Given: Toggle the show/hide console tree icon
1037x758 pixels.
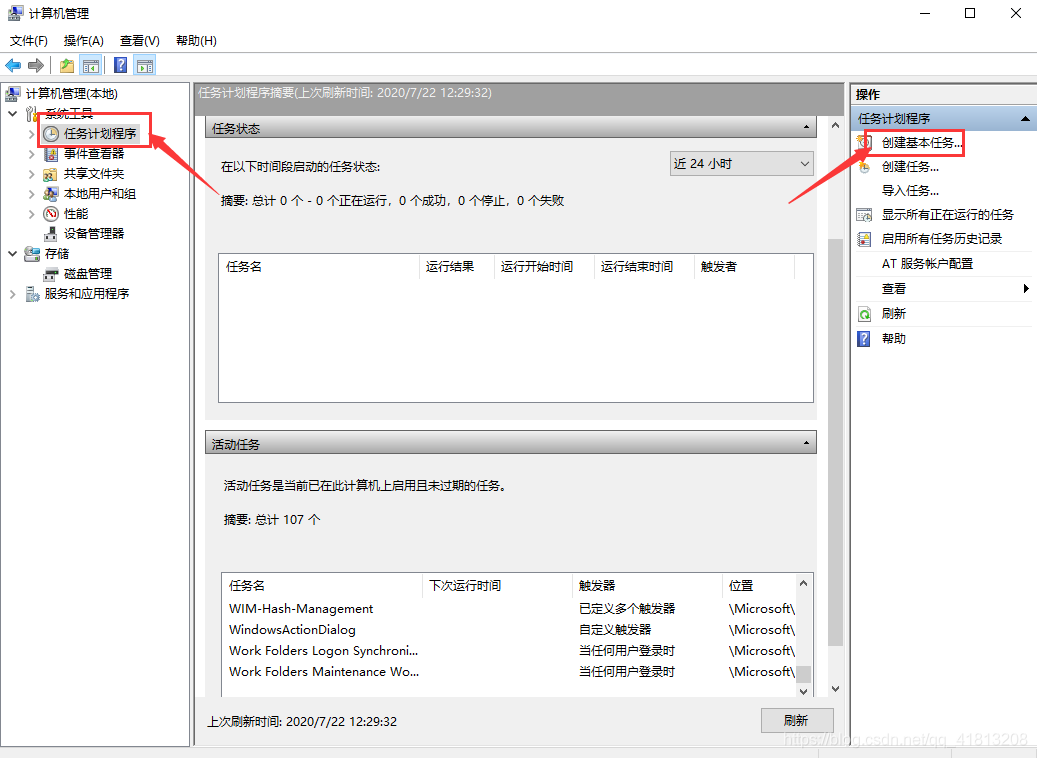Looking at the screenshot, I should point(91,65).
